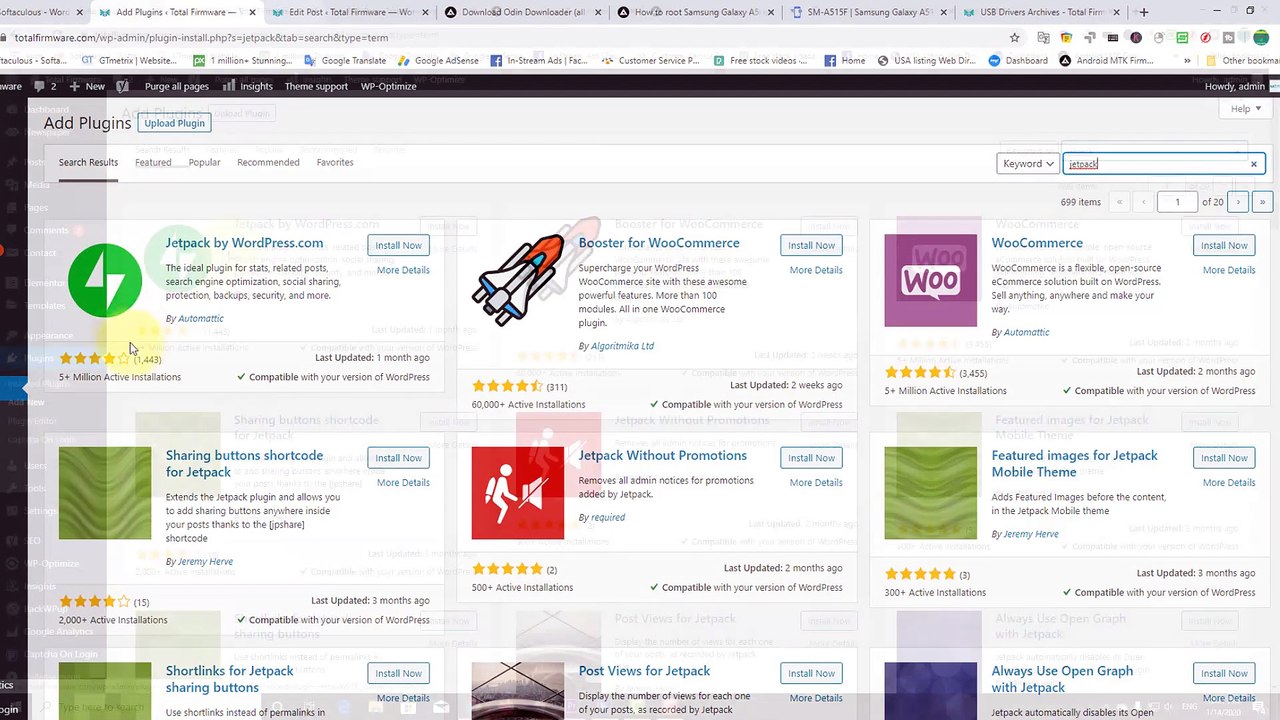Open the Facebook Home bookmark
Viewport: 1280px width, 720px height.
click(x=845, y=60)
